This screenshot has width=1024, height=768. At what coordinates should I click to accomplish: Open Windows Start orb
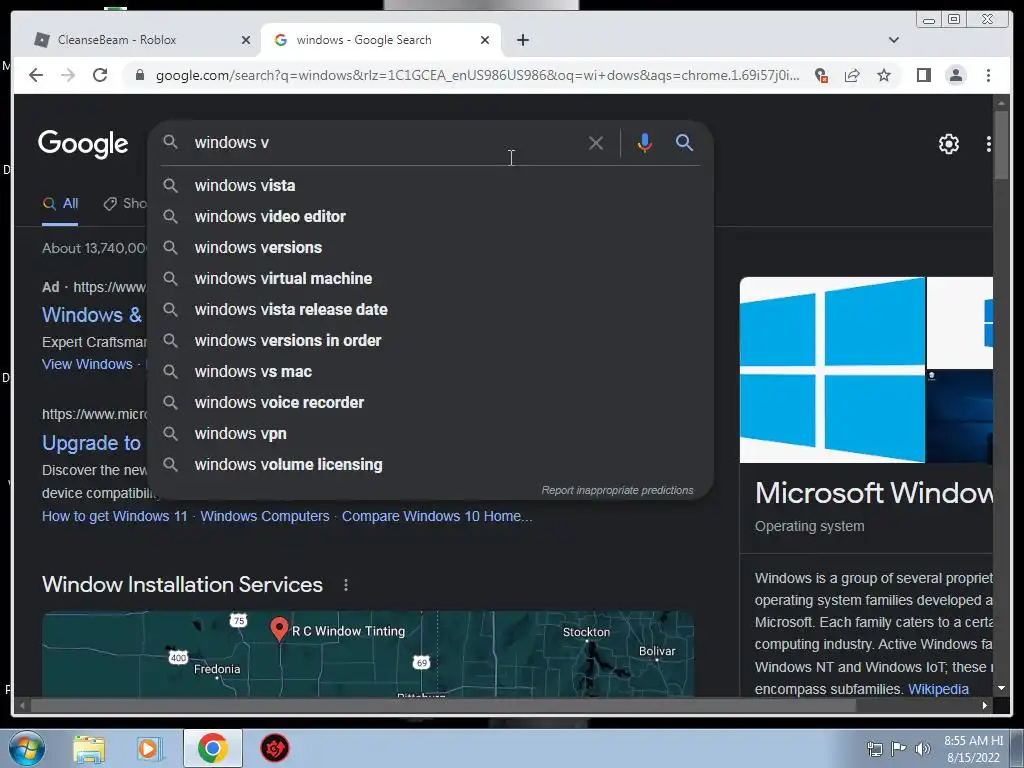click(x=27, y=748)
